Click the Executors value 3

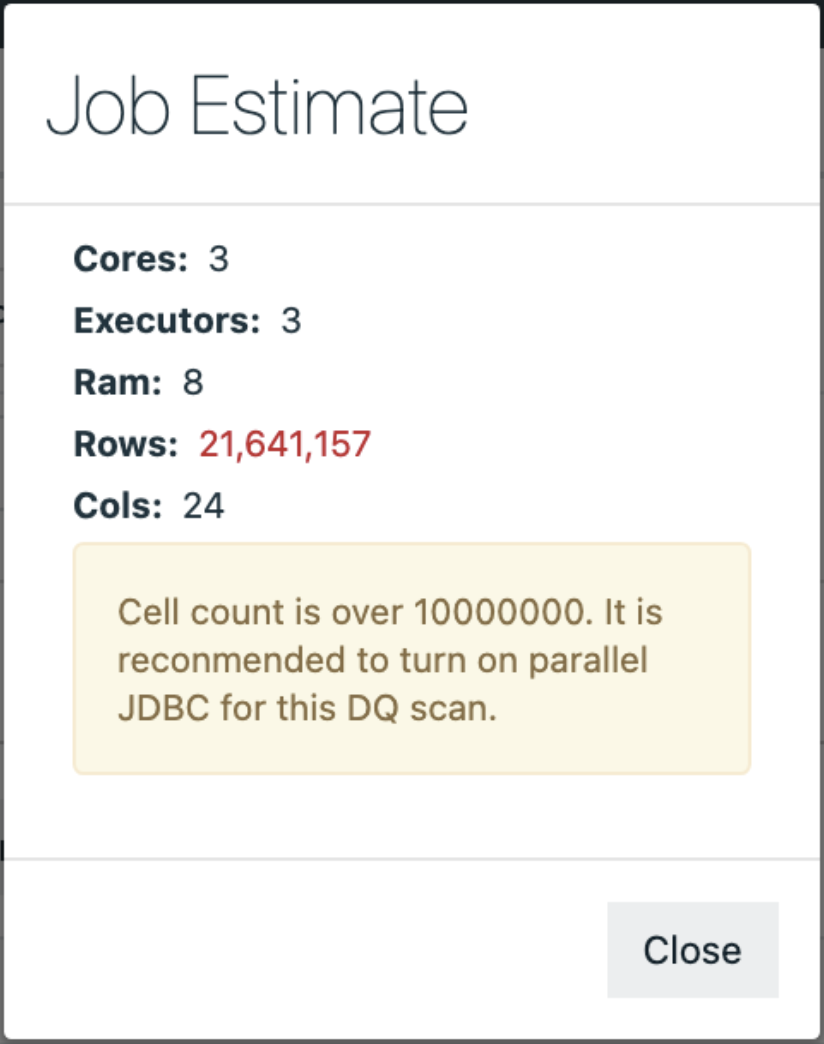pos(291,321)
